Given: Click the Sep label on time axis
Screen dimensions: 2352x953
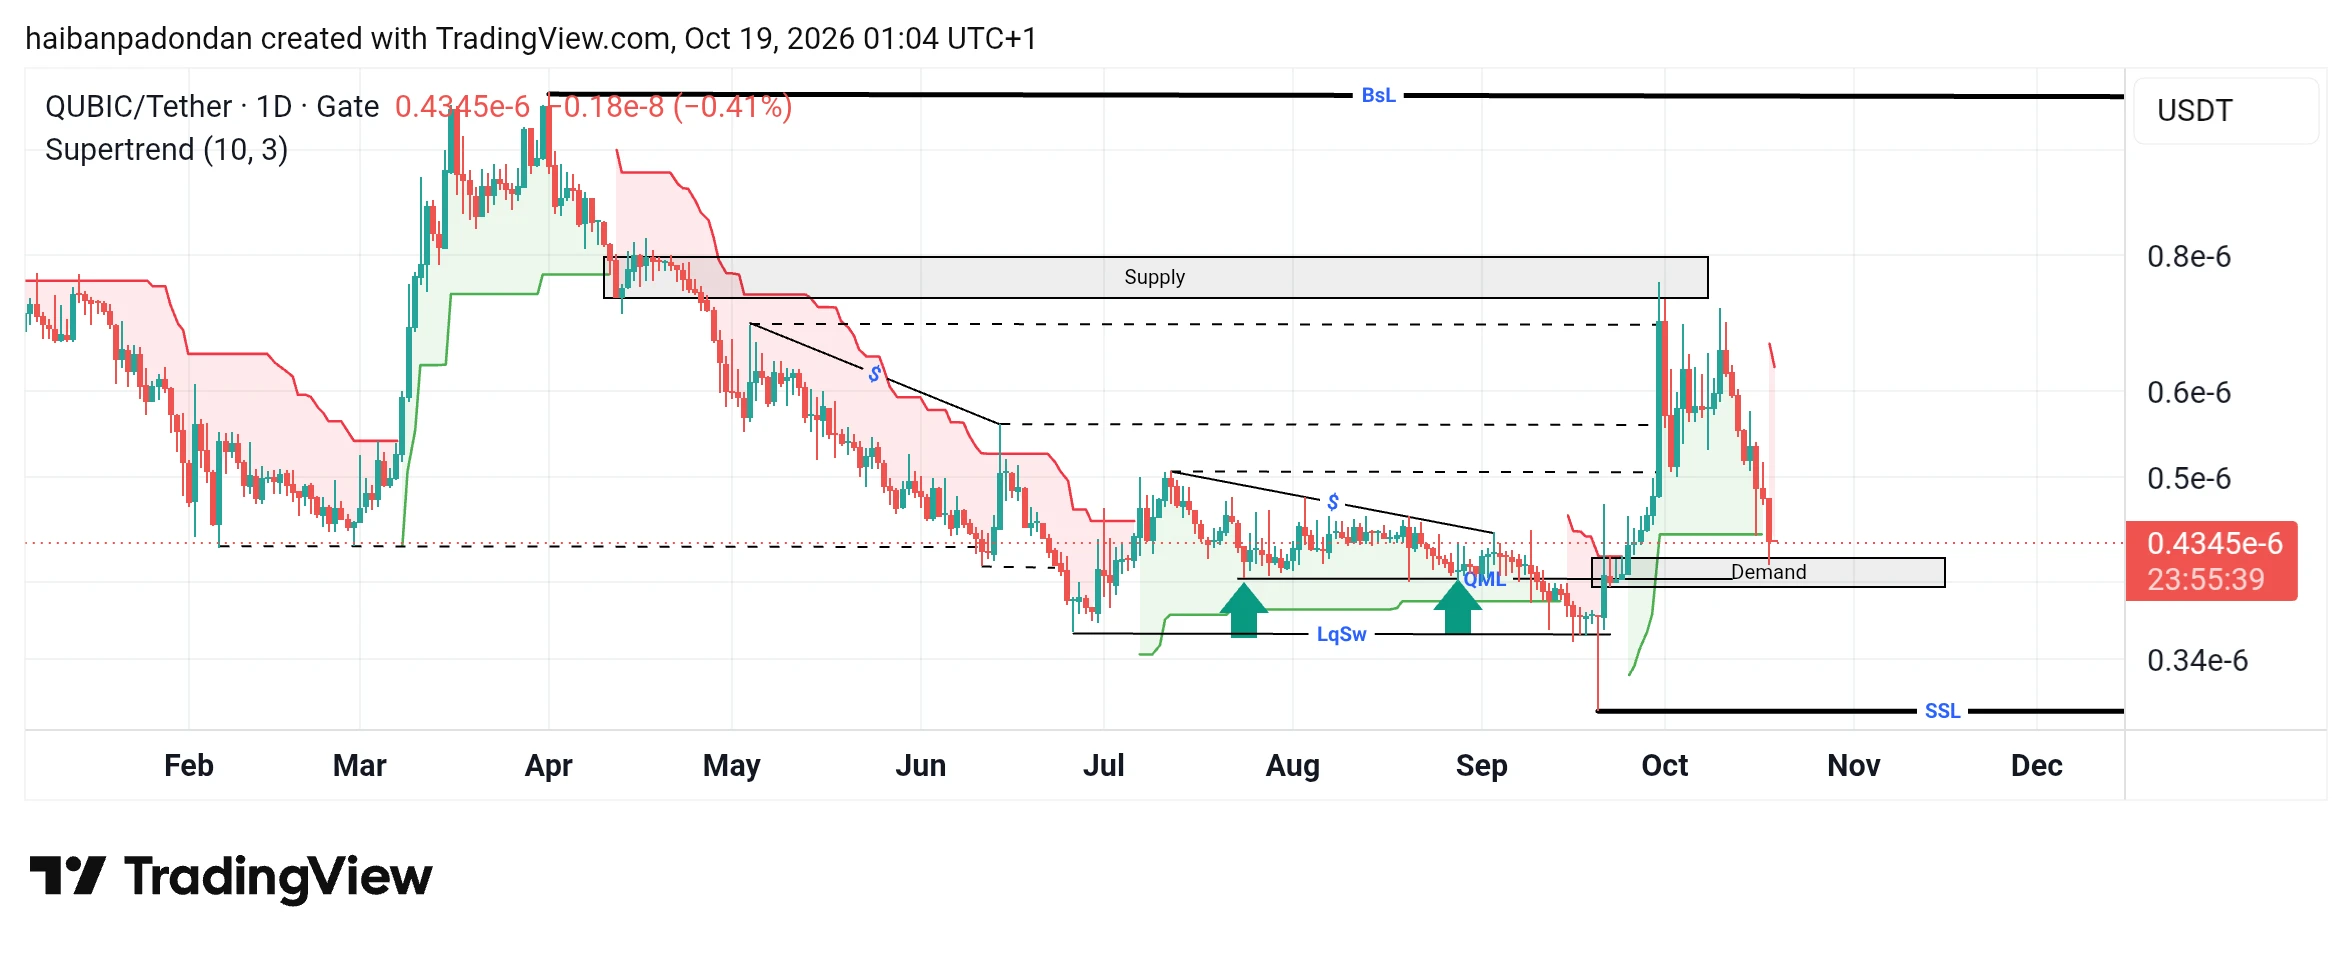Looking at the screenshot, I should click(1482, 766).
